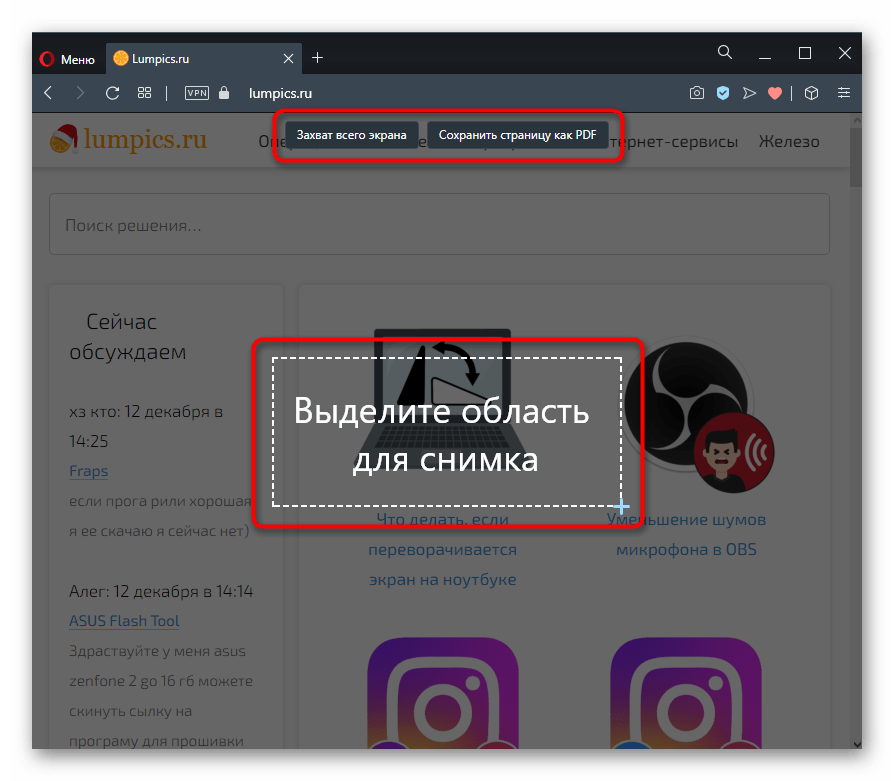This screenshot has width=894, height=781.
Task: Open a new tab with plus button
Action: tap(318, 58)
